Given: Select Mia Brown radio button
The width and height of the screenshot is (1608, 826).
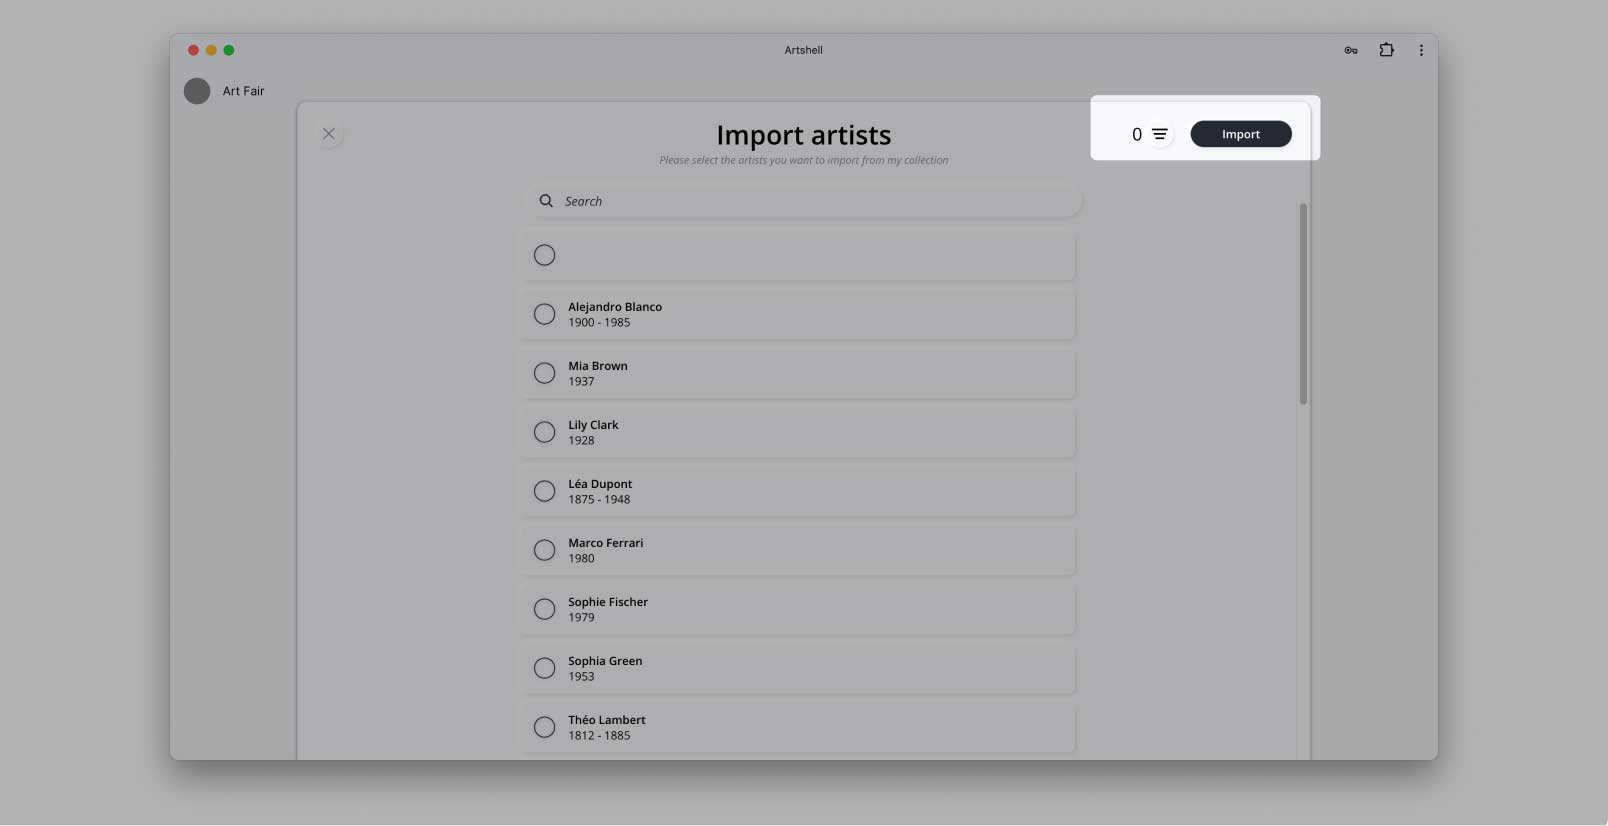Looking at the screenshot, I should (x=544, y=373).
